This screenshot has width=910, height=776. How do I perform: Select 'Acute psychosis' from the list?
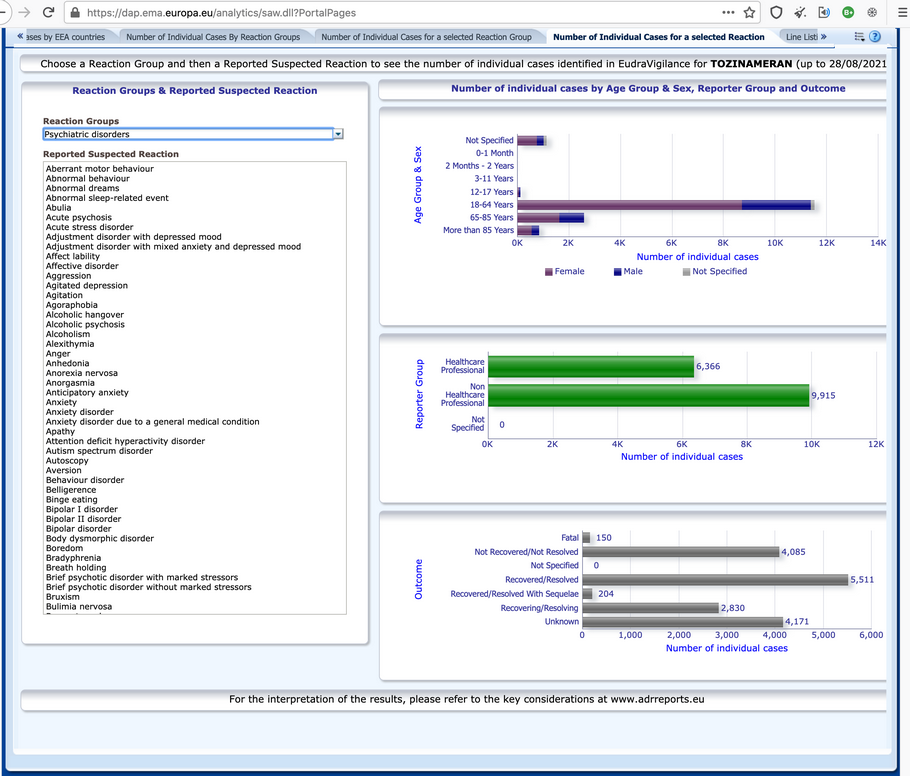79,218
